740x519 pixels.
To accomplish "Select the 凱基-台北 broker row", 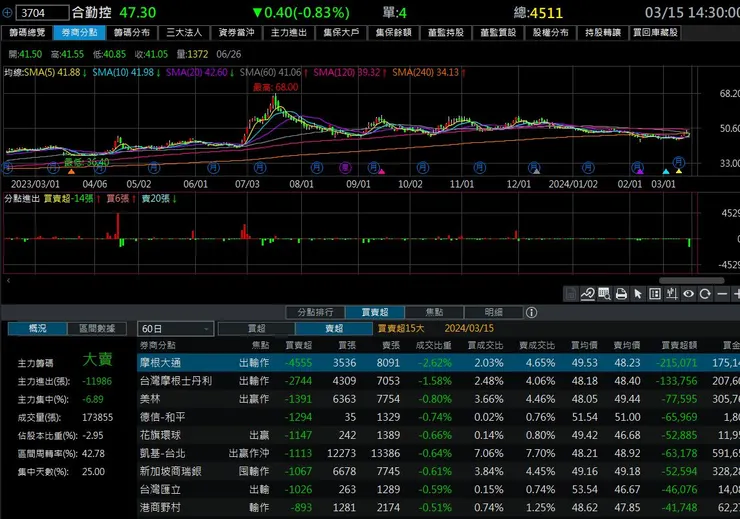I will point(438,453).
